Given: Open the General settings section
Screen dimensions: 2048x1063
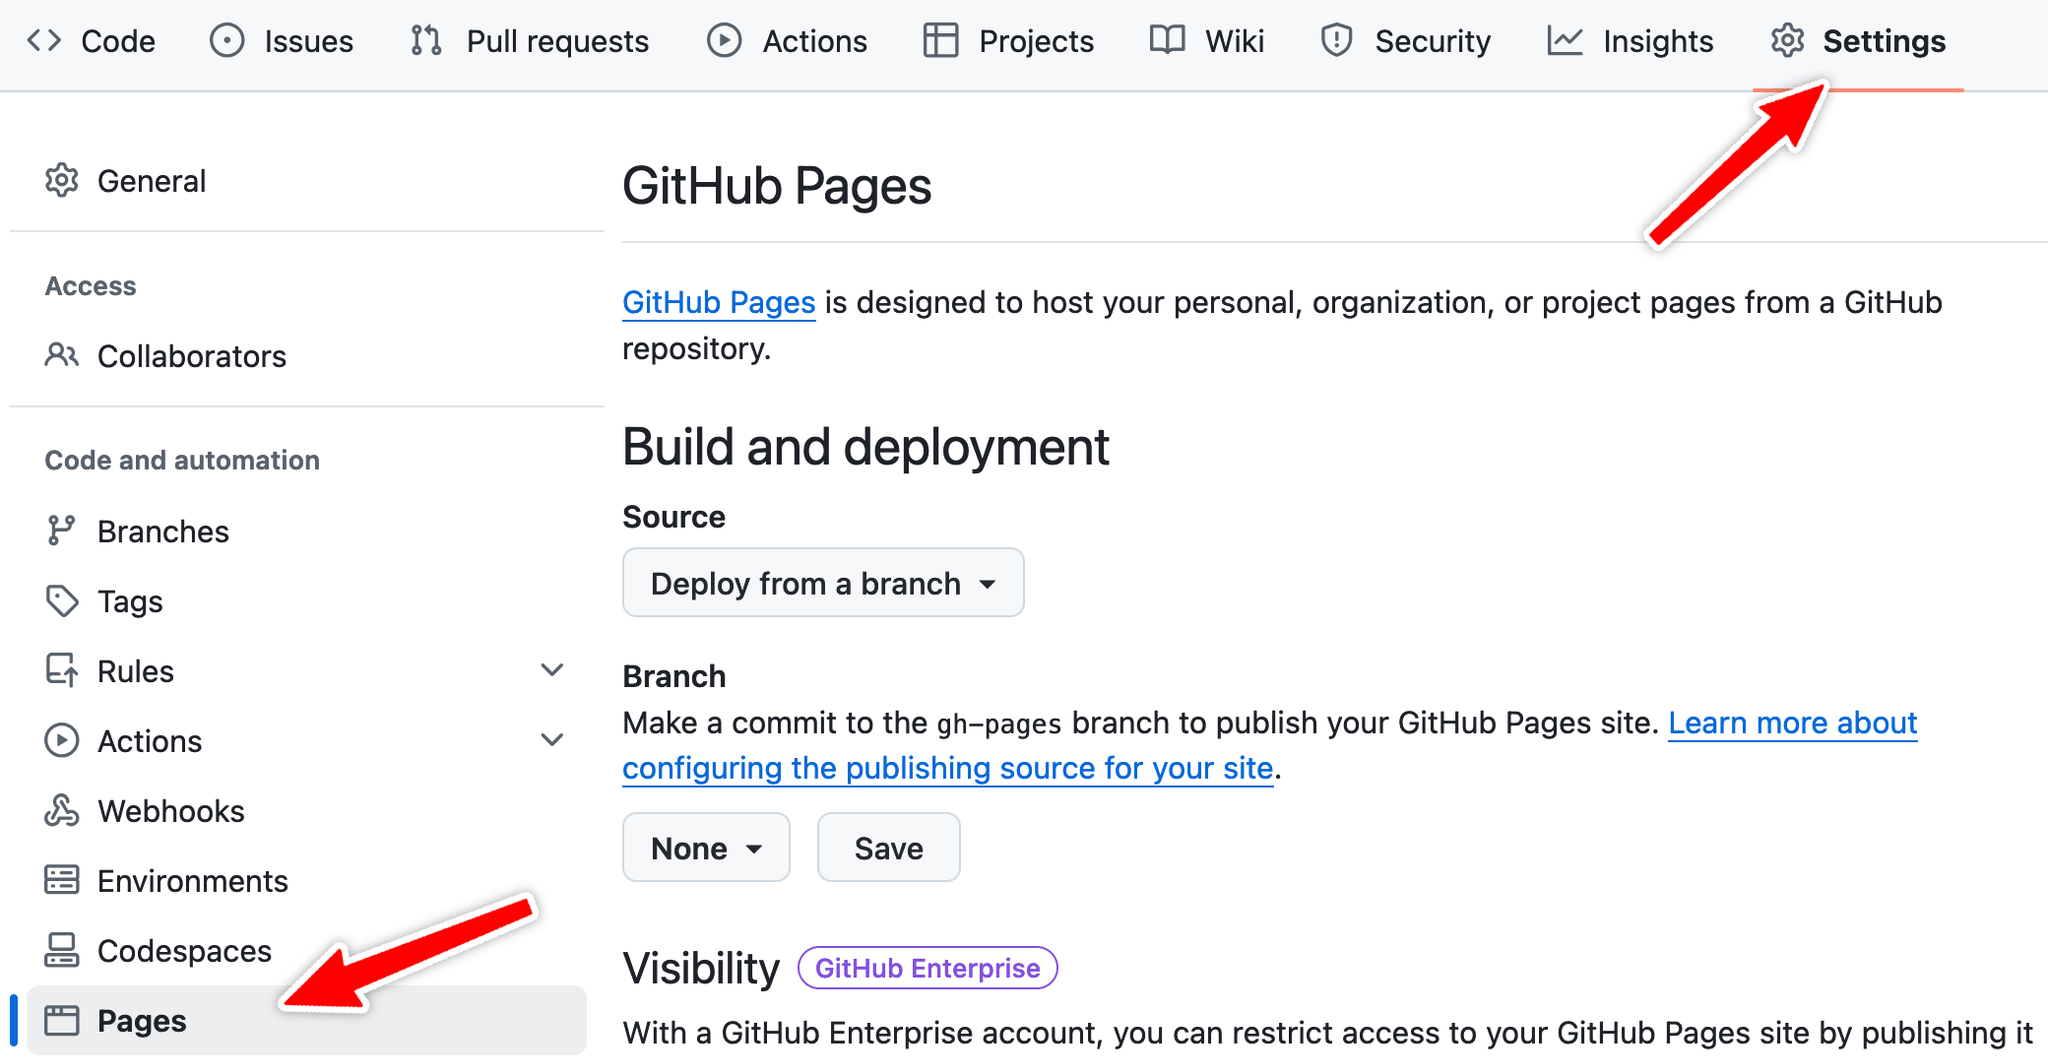Looking at the screenshot, I should [307, 181].
